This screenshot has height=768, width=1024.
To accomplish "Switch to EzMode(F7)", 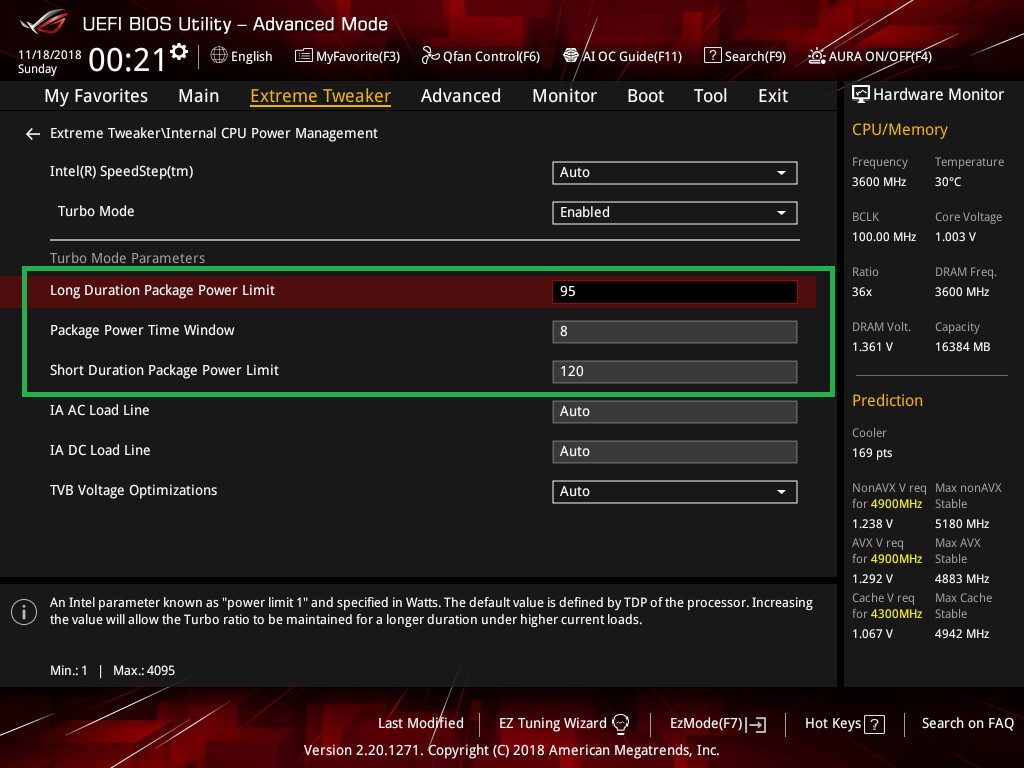I will click(707, 724).
